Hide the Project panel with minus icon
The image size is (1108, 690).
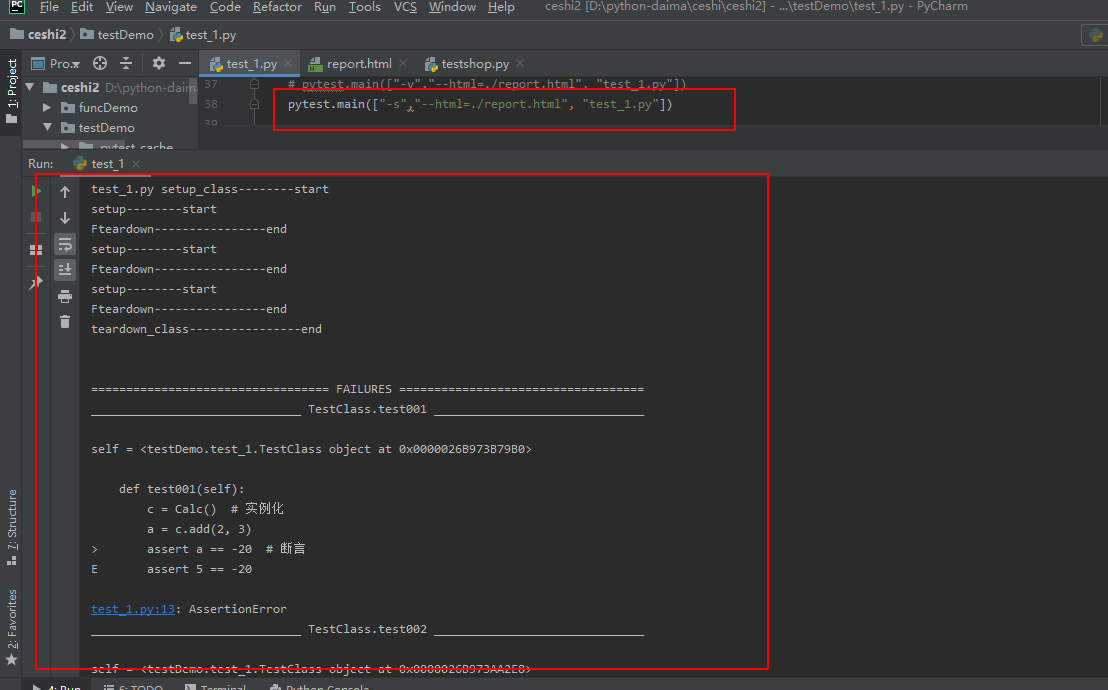point(184,63)
